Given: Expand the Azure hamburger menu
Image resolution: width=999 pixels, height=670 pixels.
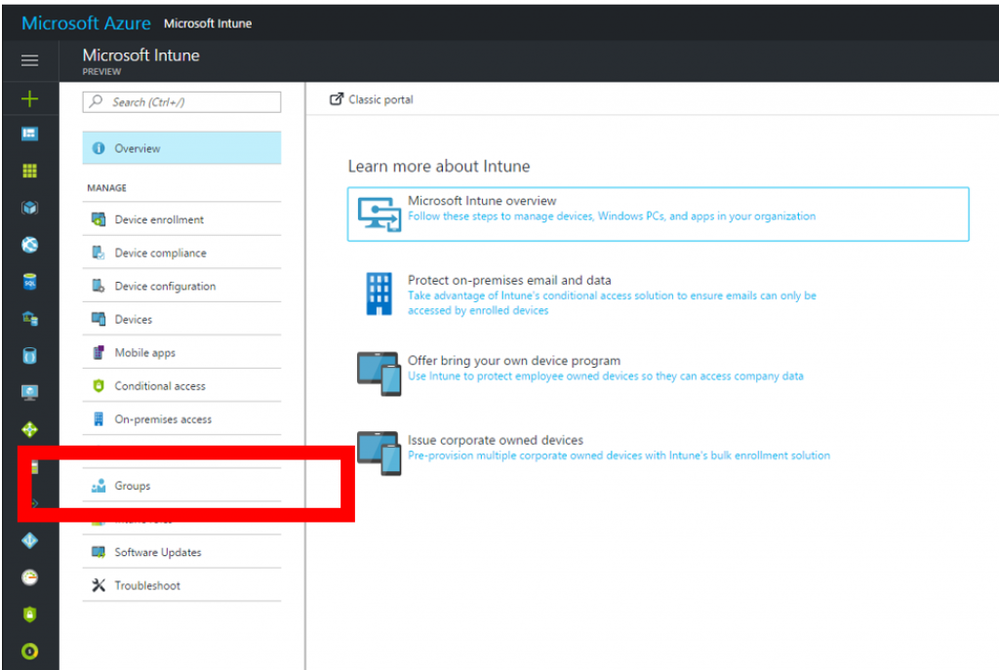Looking at the screenshot, I should coord(29,61).
